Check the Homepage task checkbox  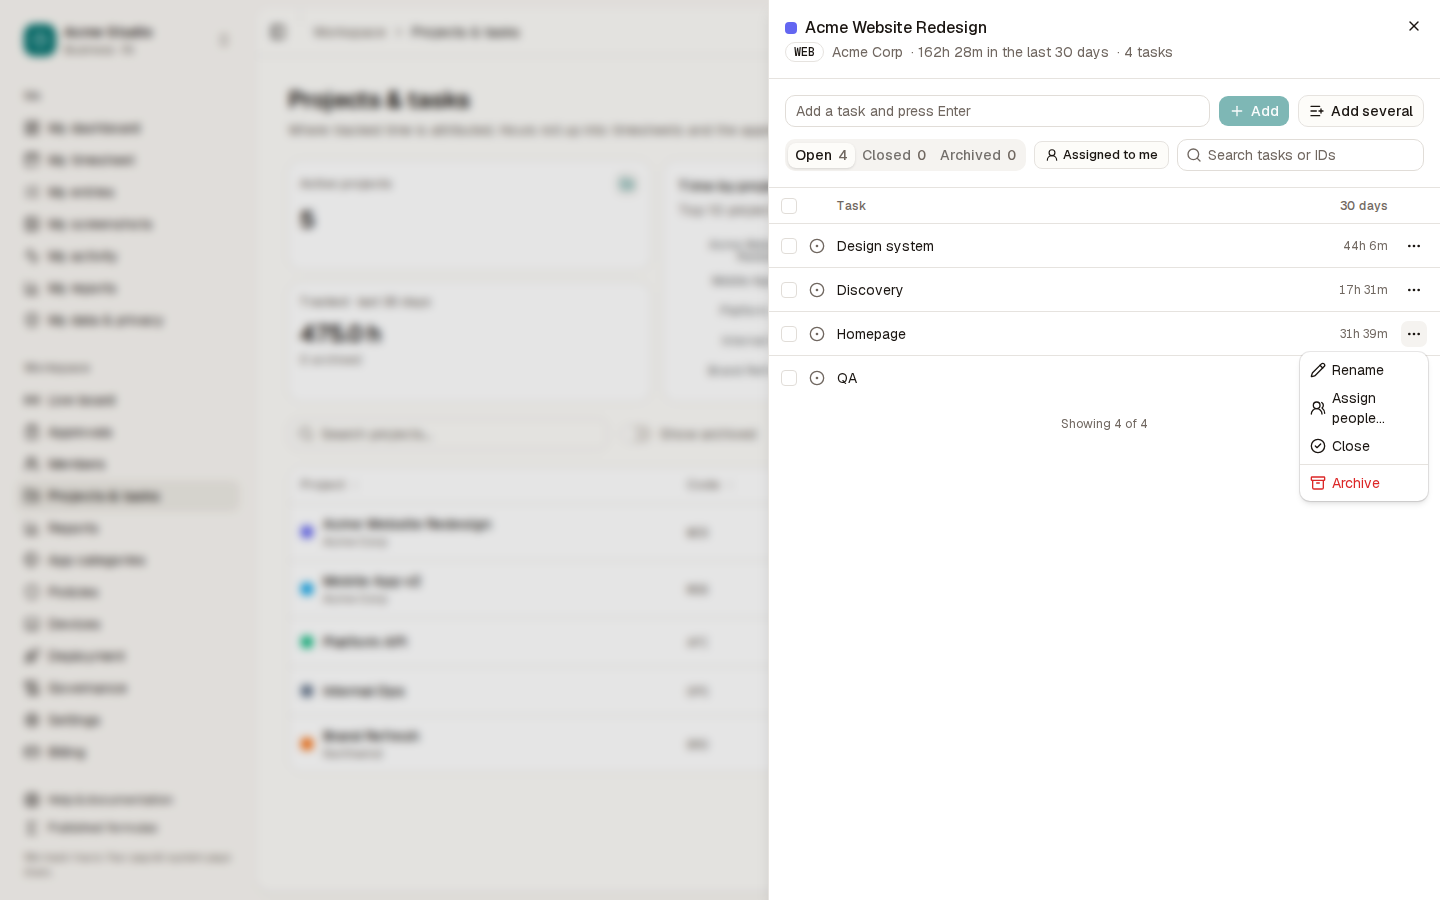789,334
